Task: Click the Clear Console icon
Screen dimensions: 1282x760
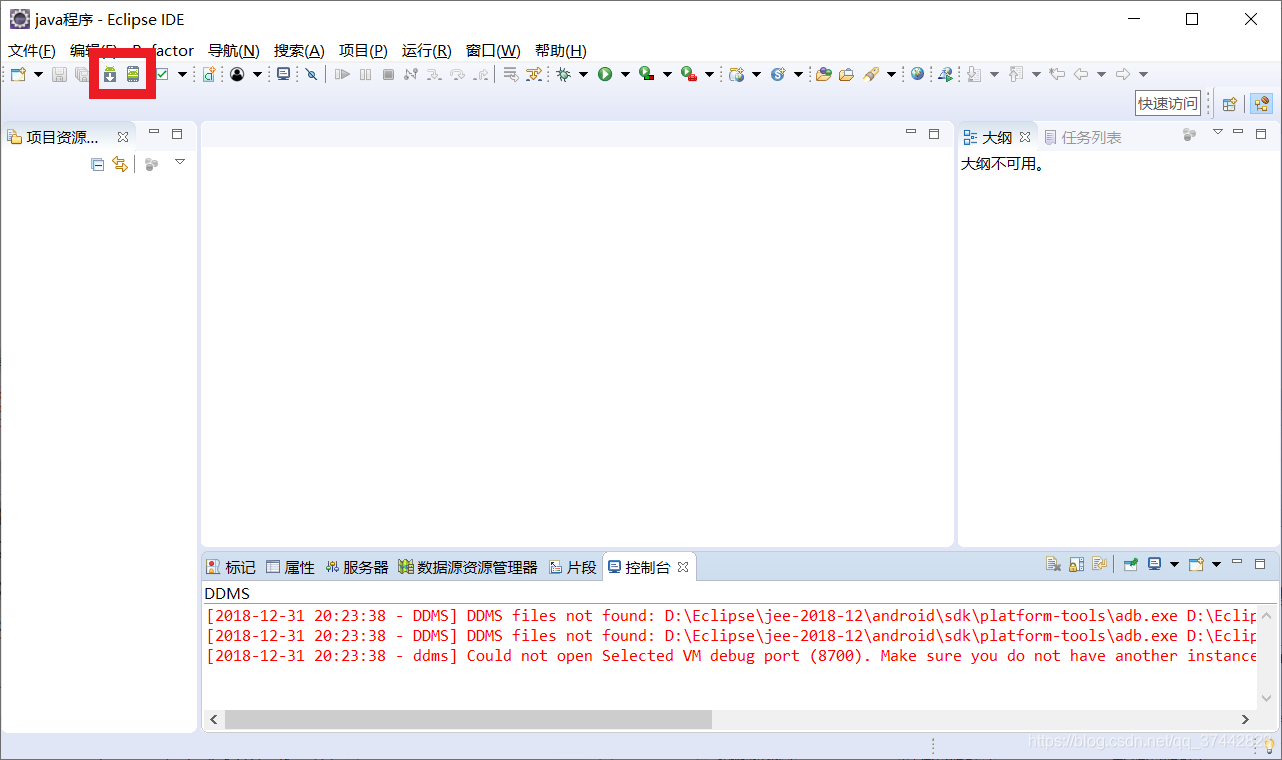Action: pos(1053,564)
